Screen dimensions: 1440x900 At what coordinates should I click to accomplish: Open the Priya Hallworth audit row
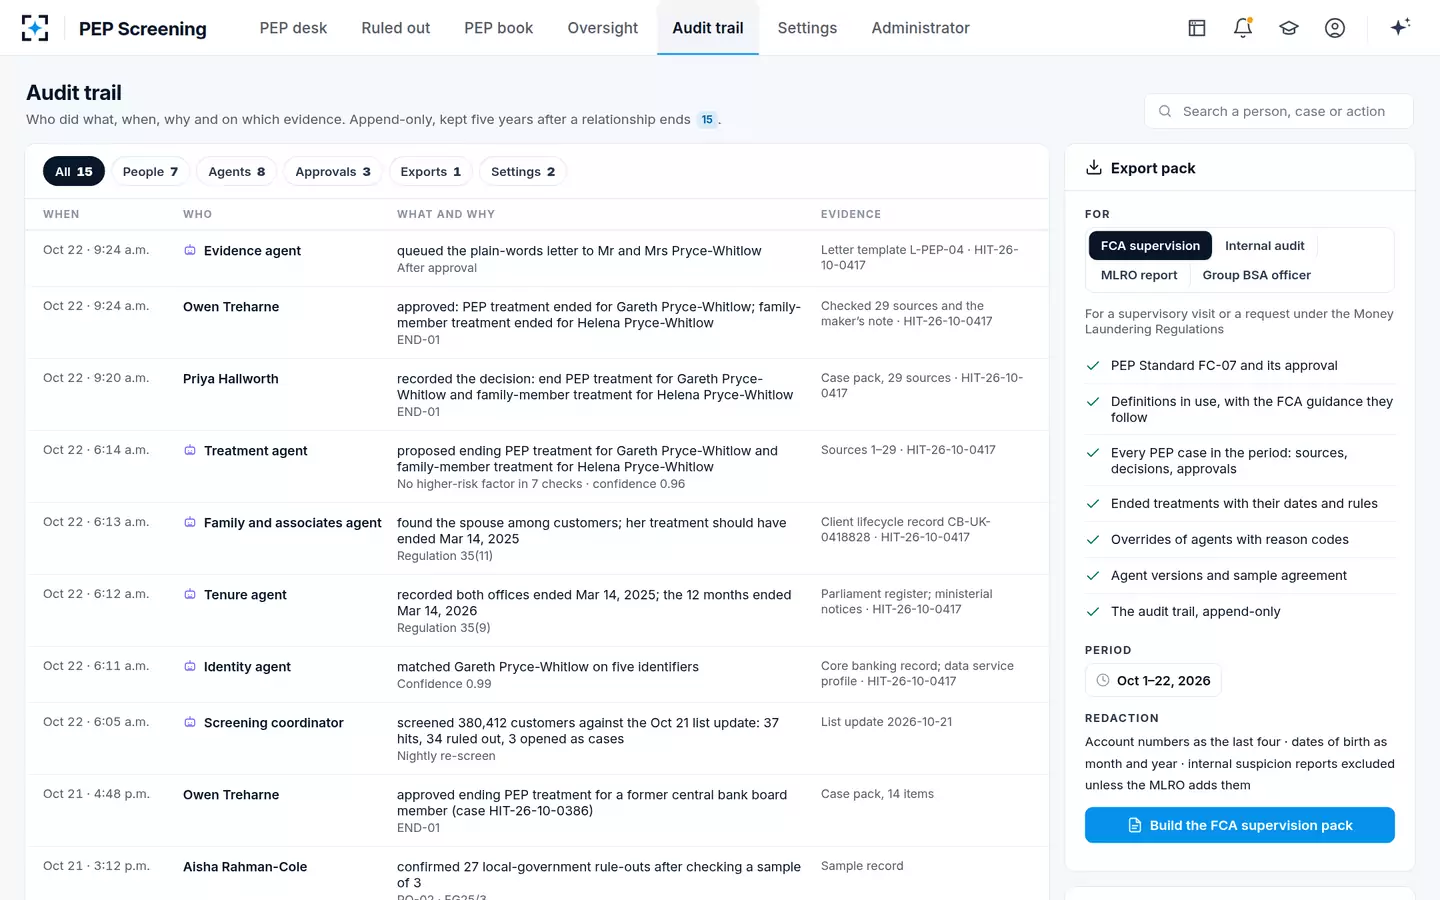coord(537,395)
